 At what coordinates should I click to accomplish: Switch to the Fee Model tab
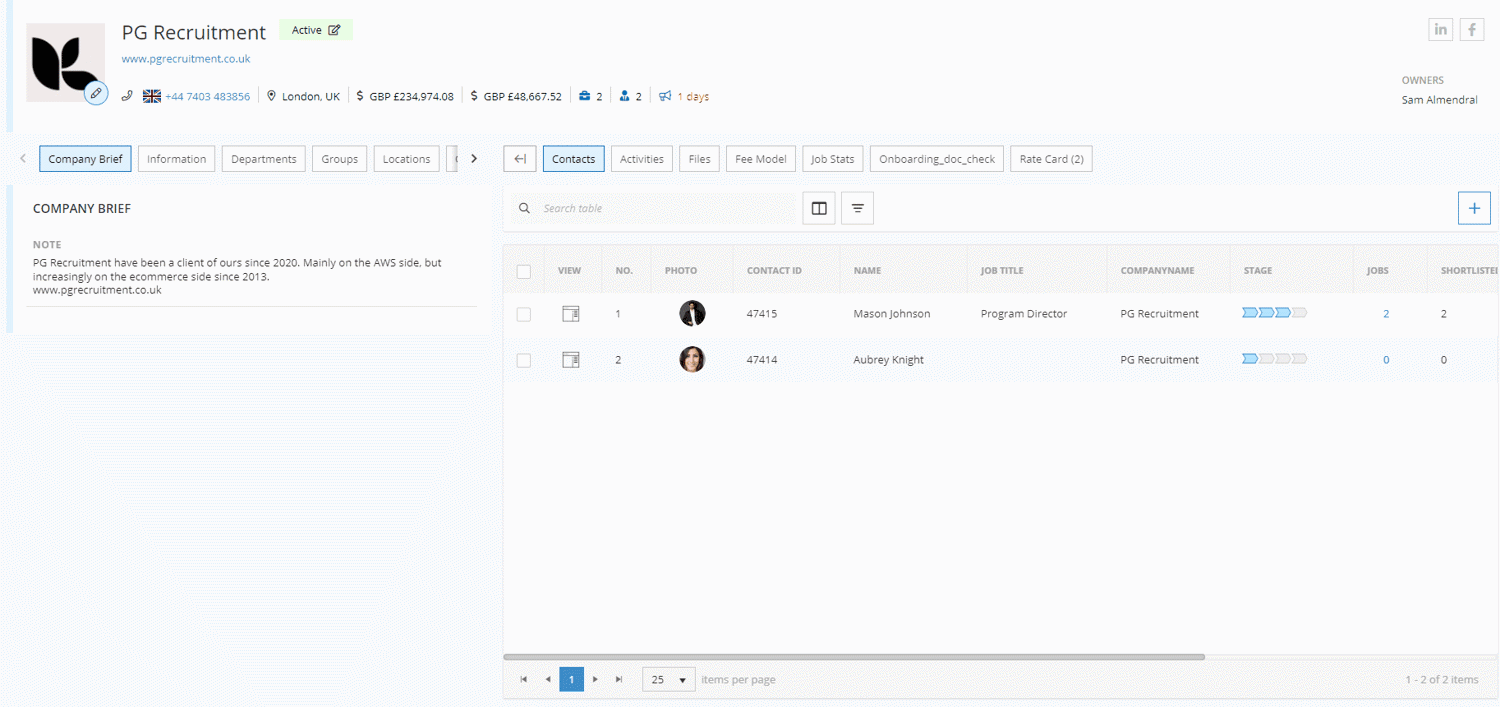761,159
